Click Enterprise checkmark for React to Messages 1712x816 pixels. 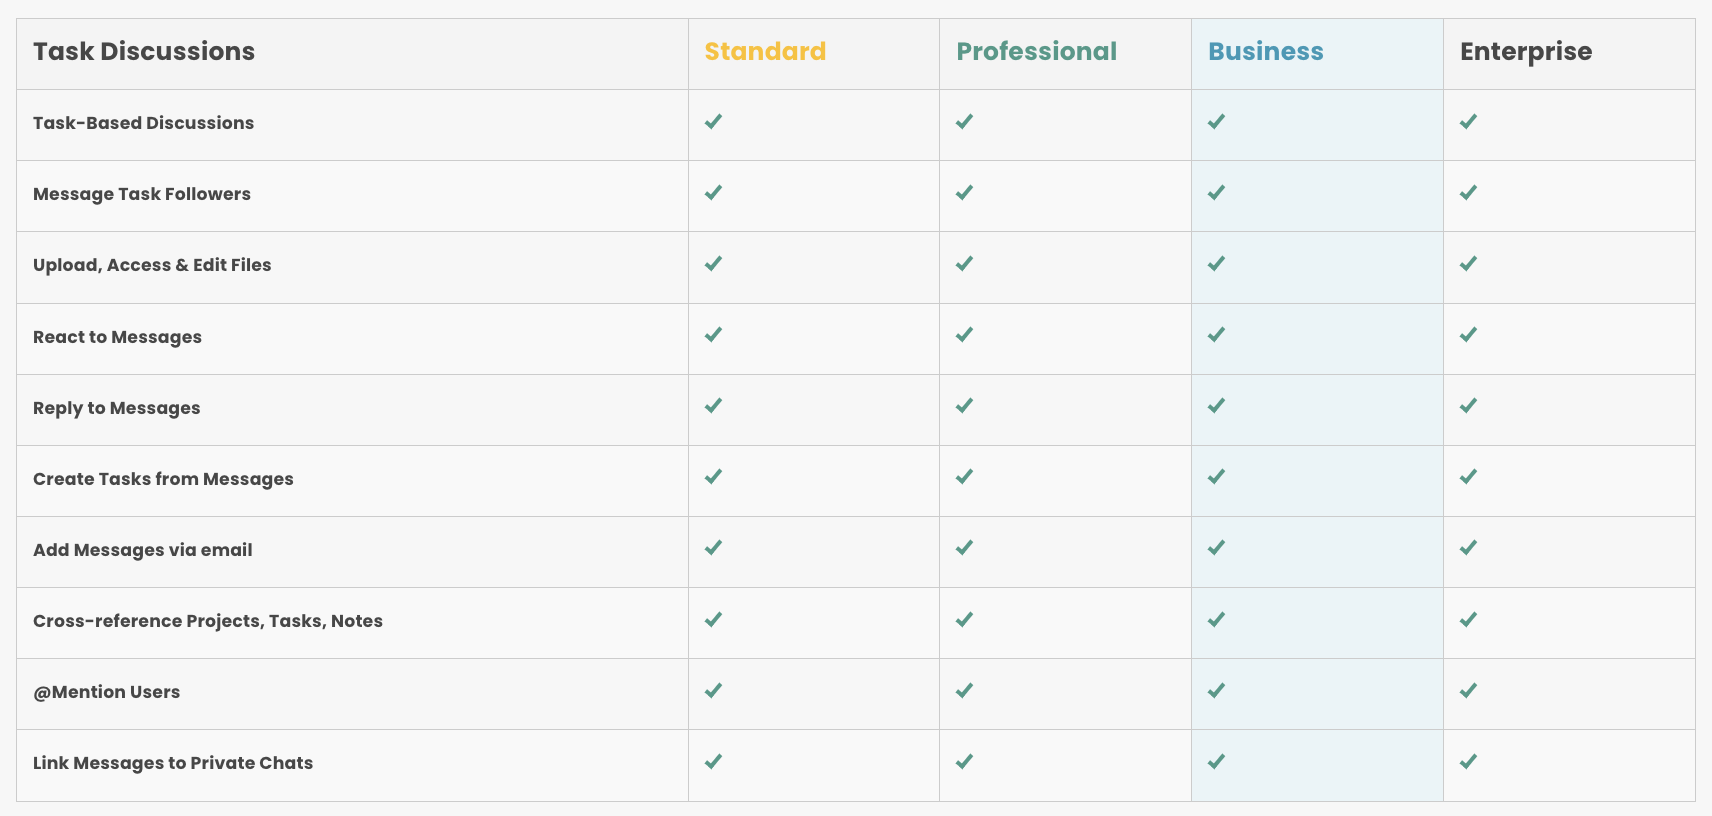click(1468, 335)
